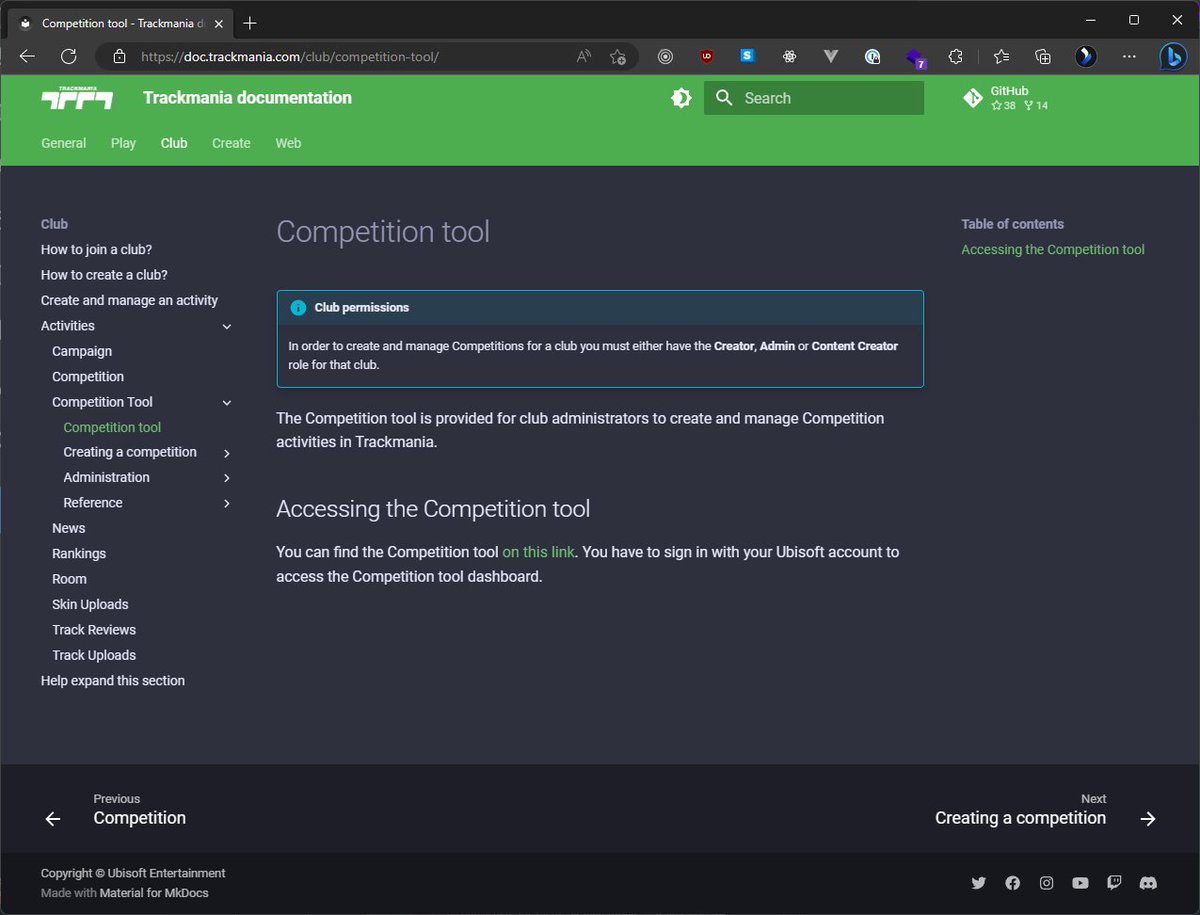
Task: Open the Vue devtools extension
Action: coord(830,57)
